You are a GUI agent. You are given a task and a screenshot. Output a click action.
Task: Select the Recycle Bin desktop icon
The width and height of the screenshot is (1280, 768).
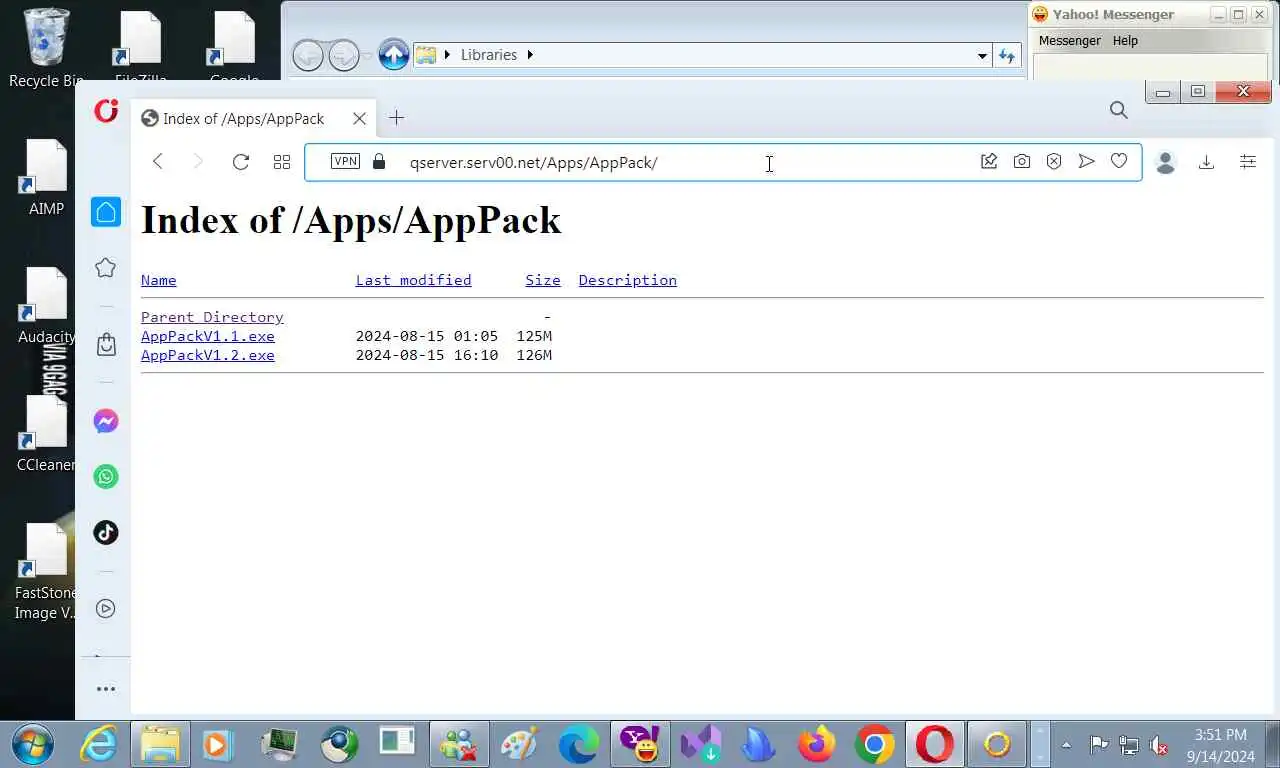point(46,48)
